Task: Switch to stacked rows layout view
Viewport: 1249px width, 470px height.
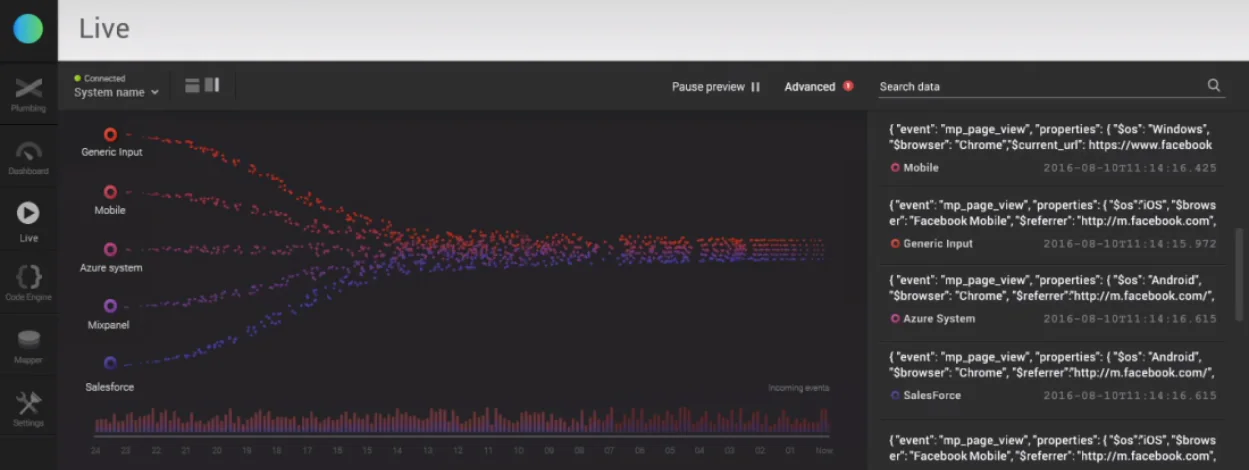Action: [x=192, y=86]
